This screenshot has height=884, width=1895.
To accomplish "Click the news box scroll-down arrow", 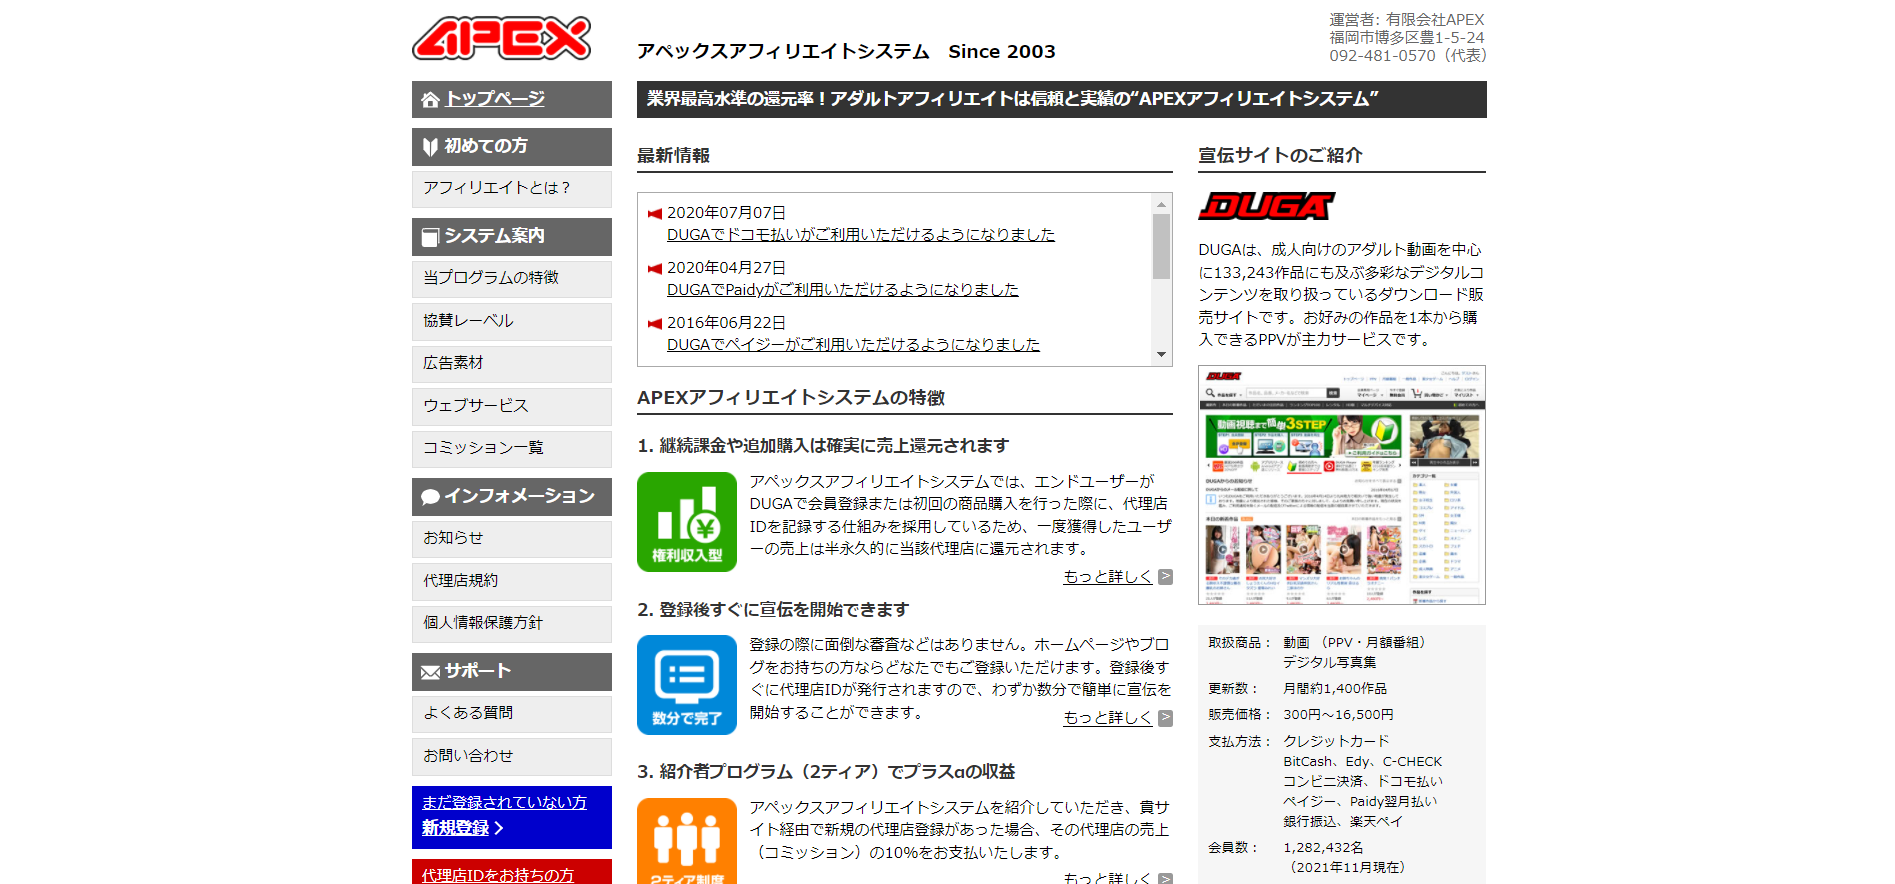I will coord(1161,354).
